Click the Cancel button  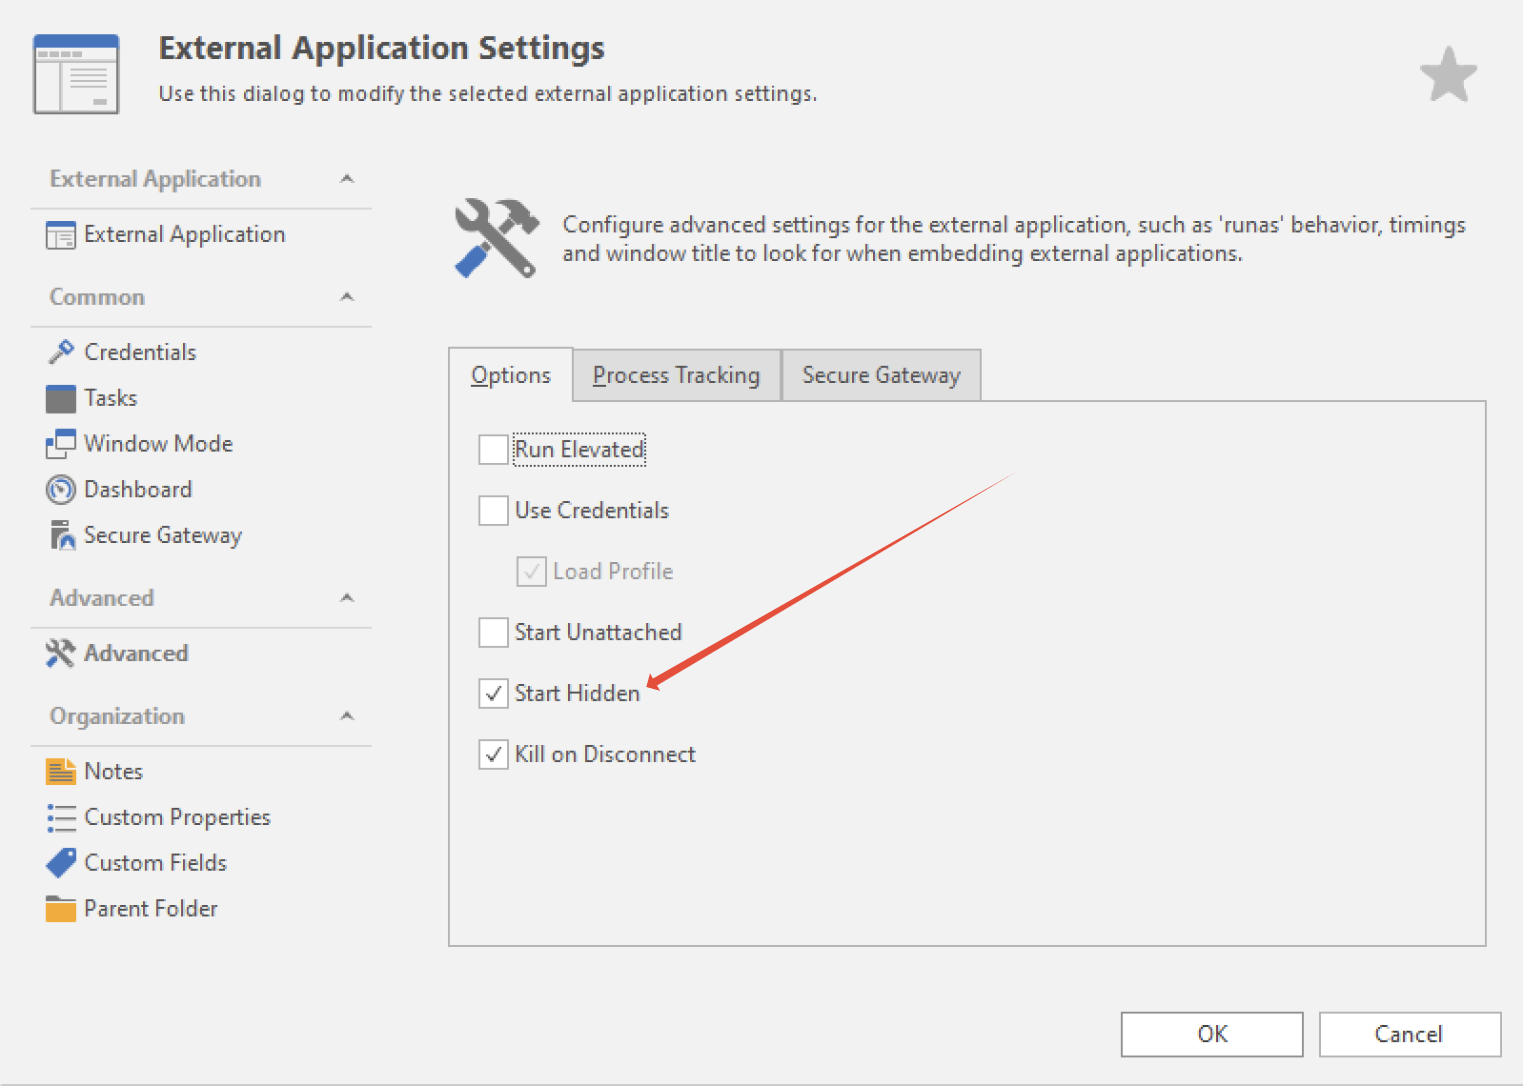[x=1408, y=1034]
